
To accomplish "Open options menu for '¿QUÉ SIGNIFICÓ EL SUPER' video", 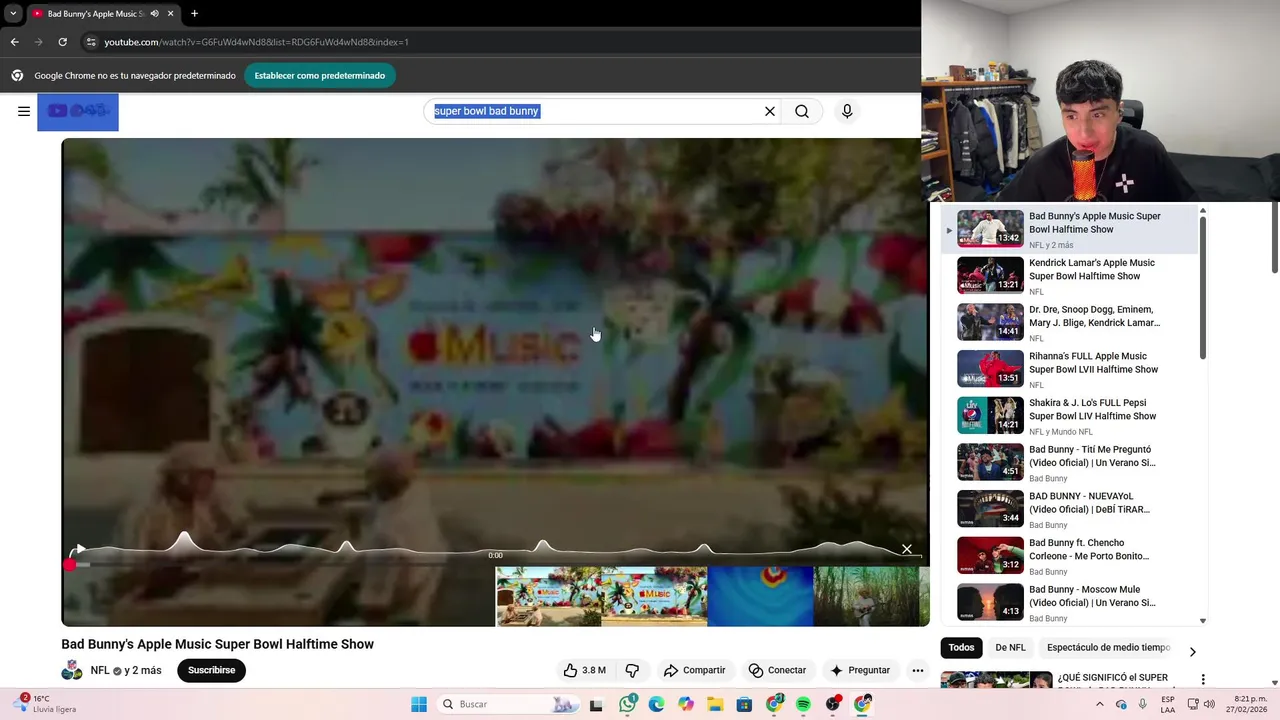I will pyautogui.click(x=1203, y=680).
